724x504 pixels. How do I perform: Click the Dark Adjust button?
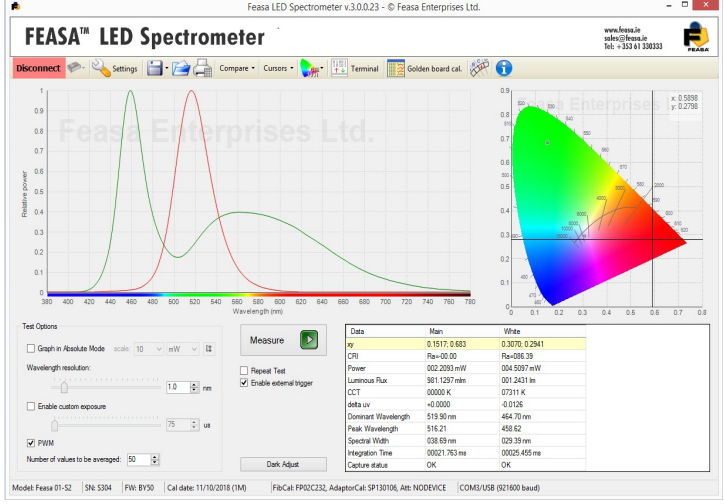(x=283, y=464)
